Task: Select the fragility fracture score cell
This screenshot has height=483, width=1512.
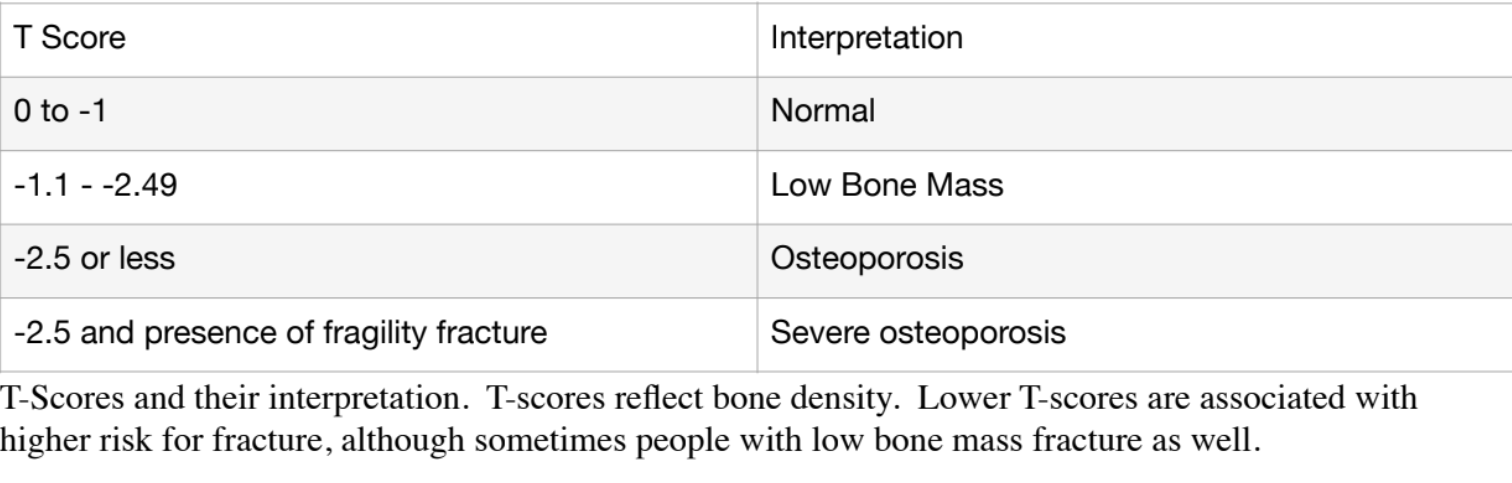Action: pyautogui.click(x=378, y=335)
